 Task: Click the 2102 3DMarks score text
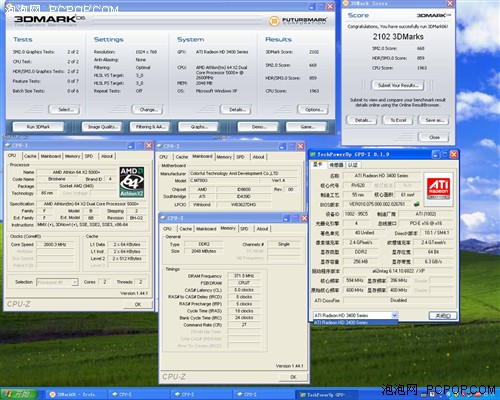pyautogui.click(x=398, y=37)
